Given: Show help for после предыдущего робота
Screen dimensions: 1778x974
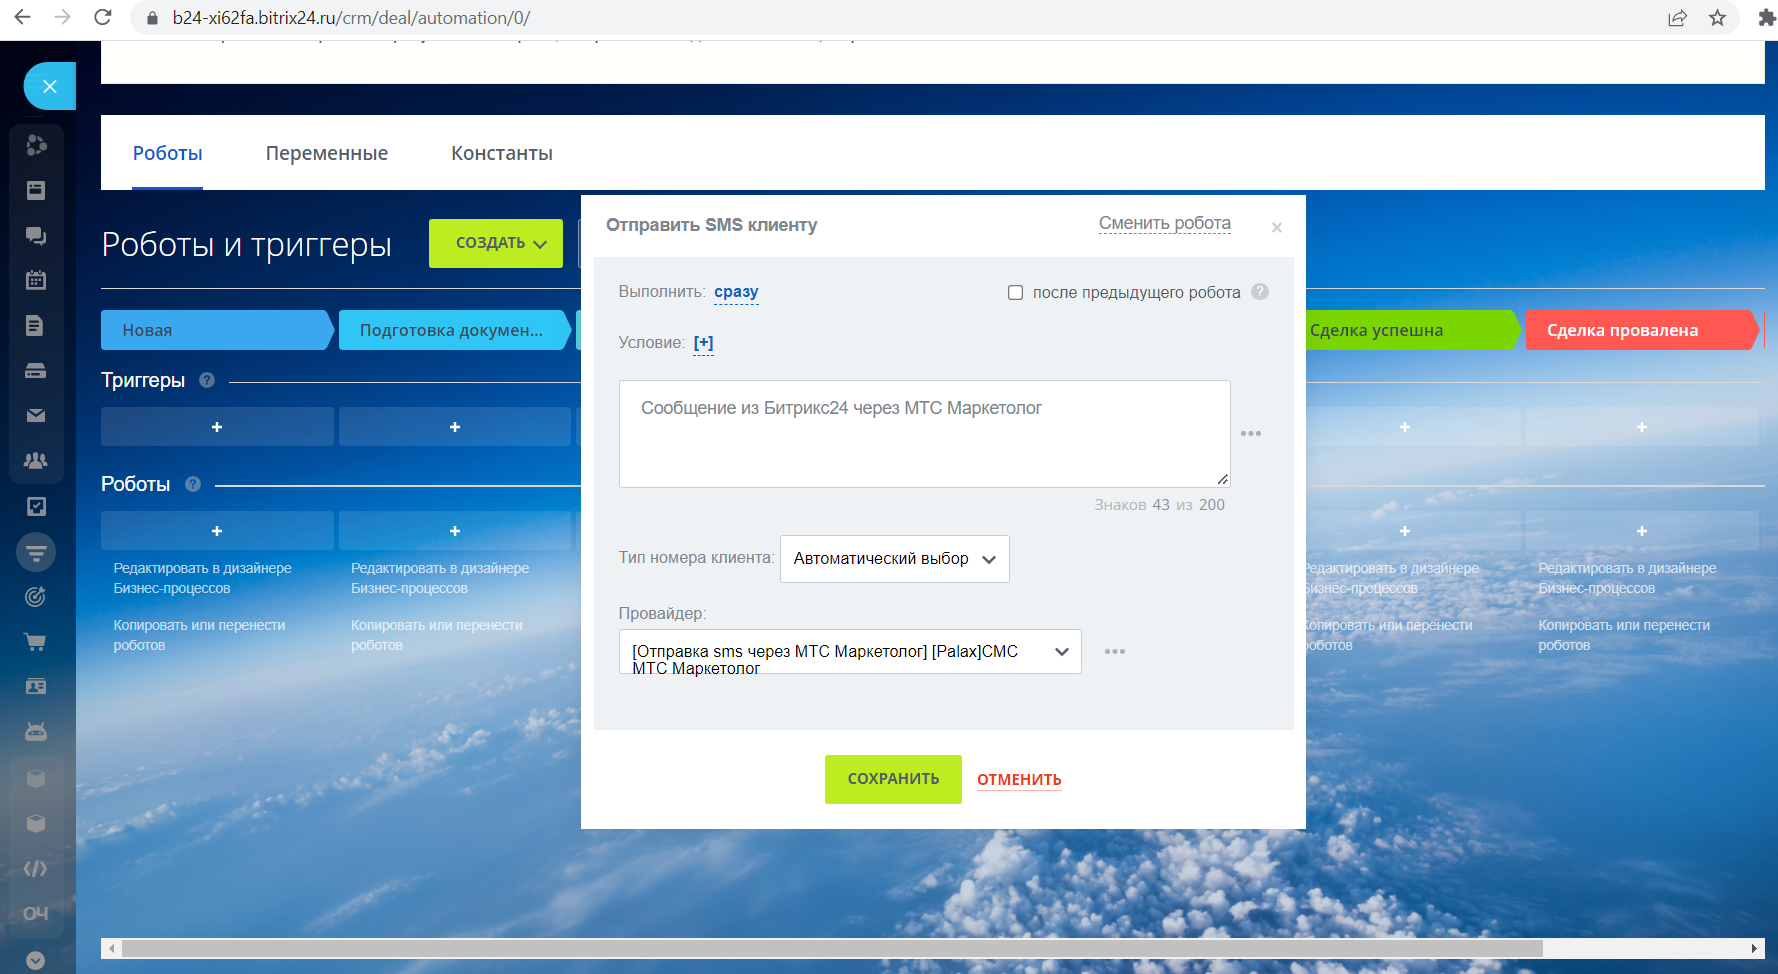Looking at the screenshot, I should pos(1260,292).
